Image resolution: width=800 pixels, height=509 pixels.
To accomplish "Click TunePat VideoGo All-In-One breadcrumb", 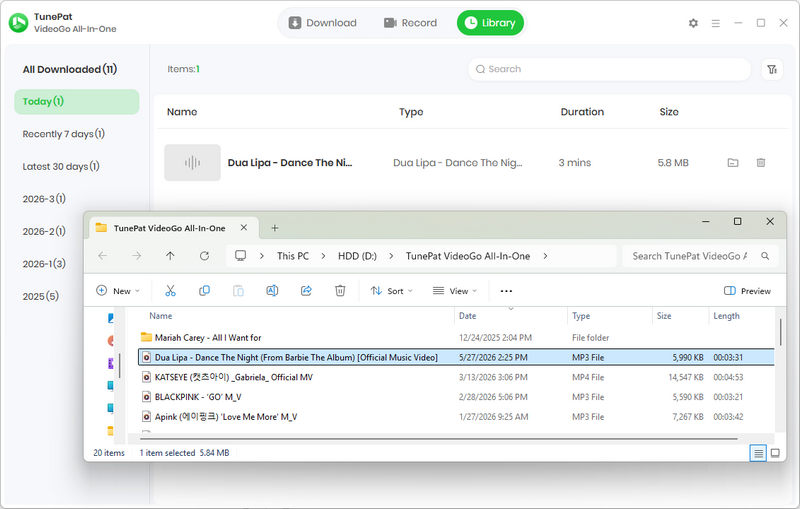I will pyautogui.click(x=468, y=256).
